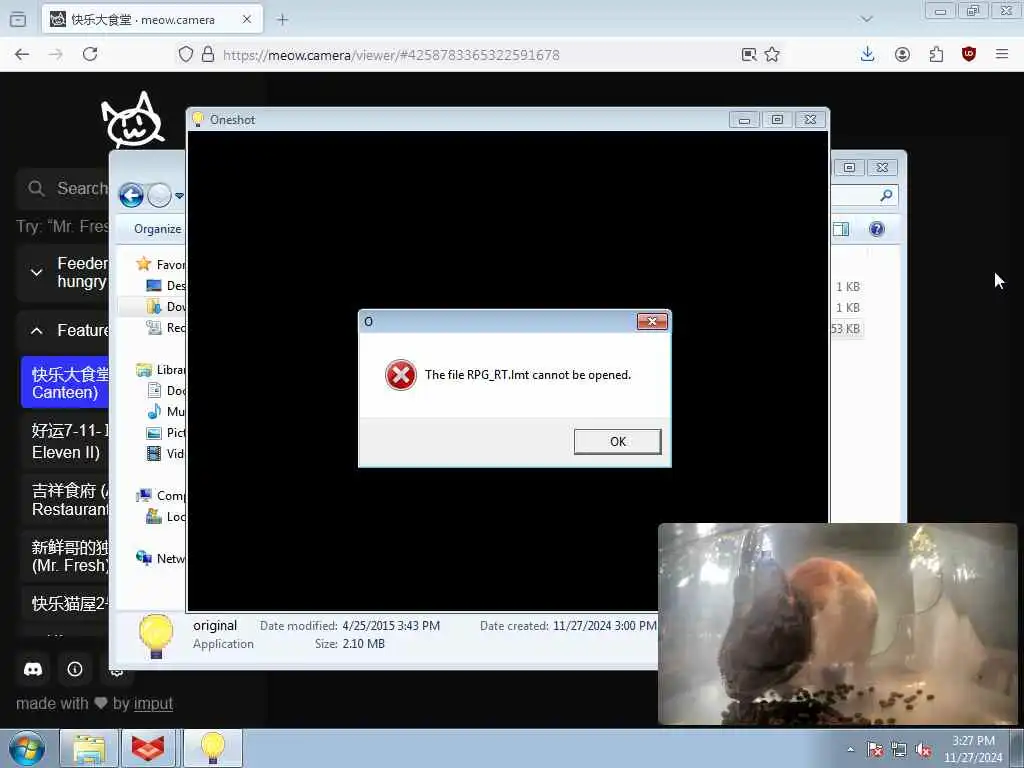Viewport: 1024px width, 768px height.
Task: Select Network in Explorer navigation pane
Action: pos(161,558)
